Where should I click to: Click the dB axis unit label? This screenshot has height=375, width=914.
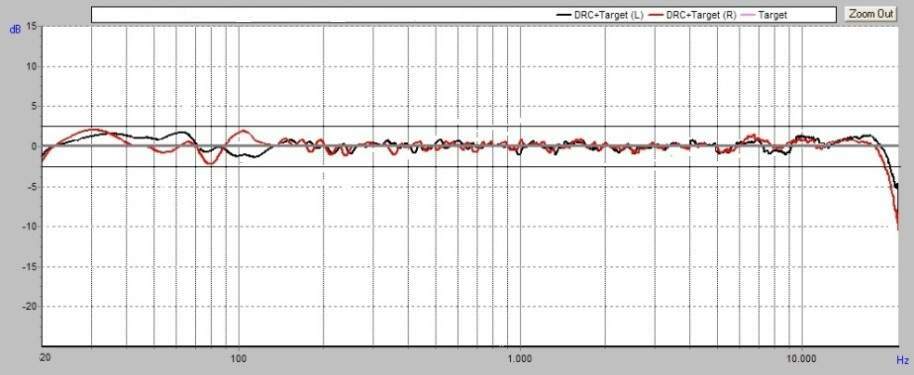16,29
